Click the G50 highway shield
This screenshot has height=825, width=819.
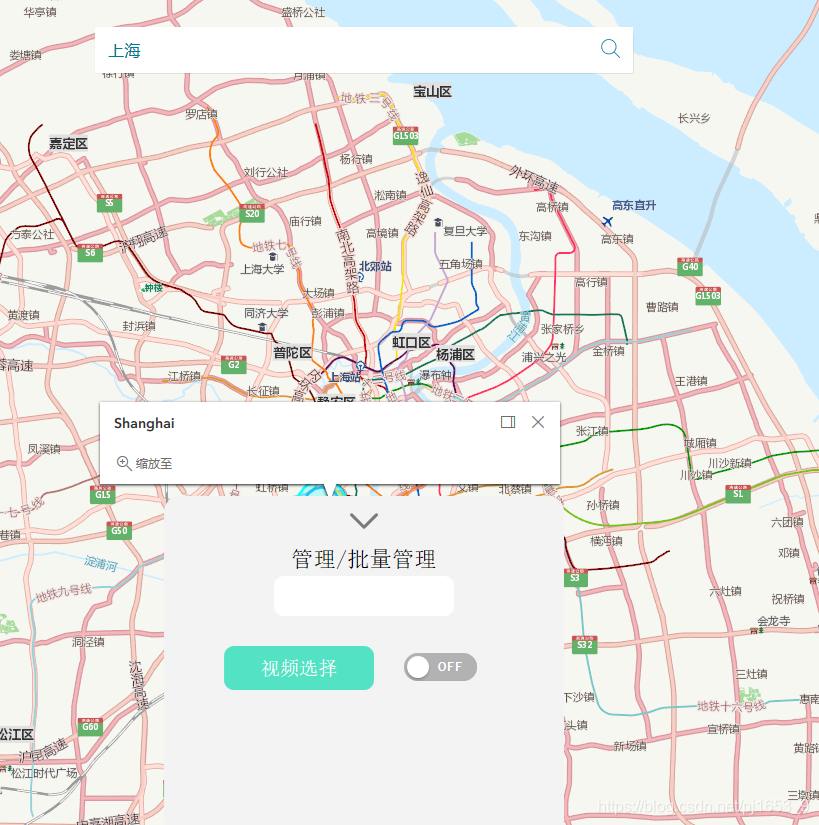pos(119,530)
